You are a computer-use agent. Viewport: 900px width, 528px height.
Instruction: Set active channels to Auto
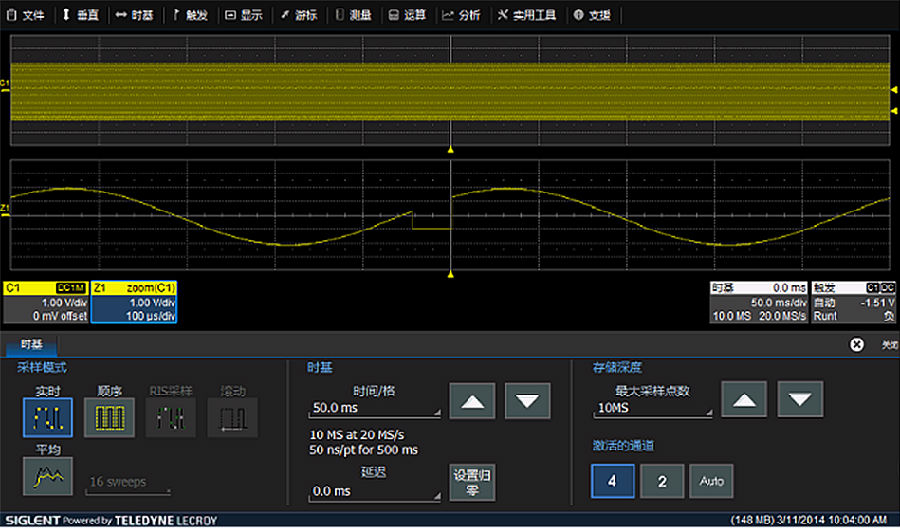click(x=711, y=481)
